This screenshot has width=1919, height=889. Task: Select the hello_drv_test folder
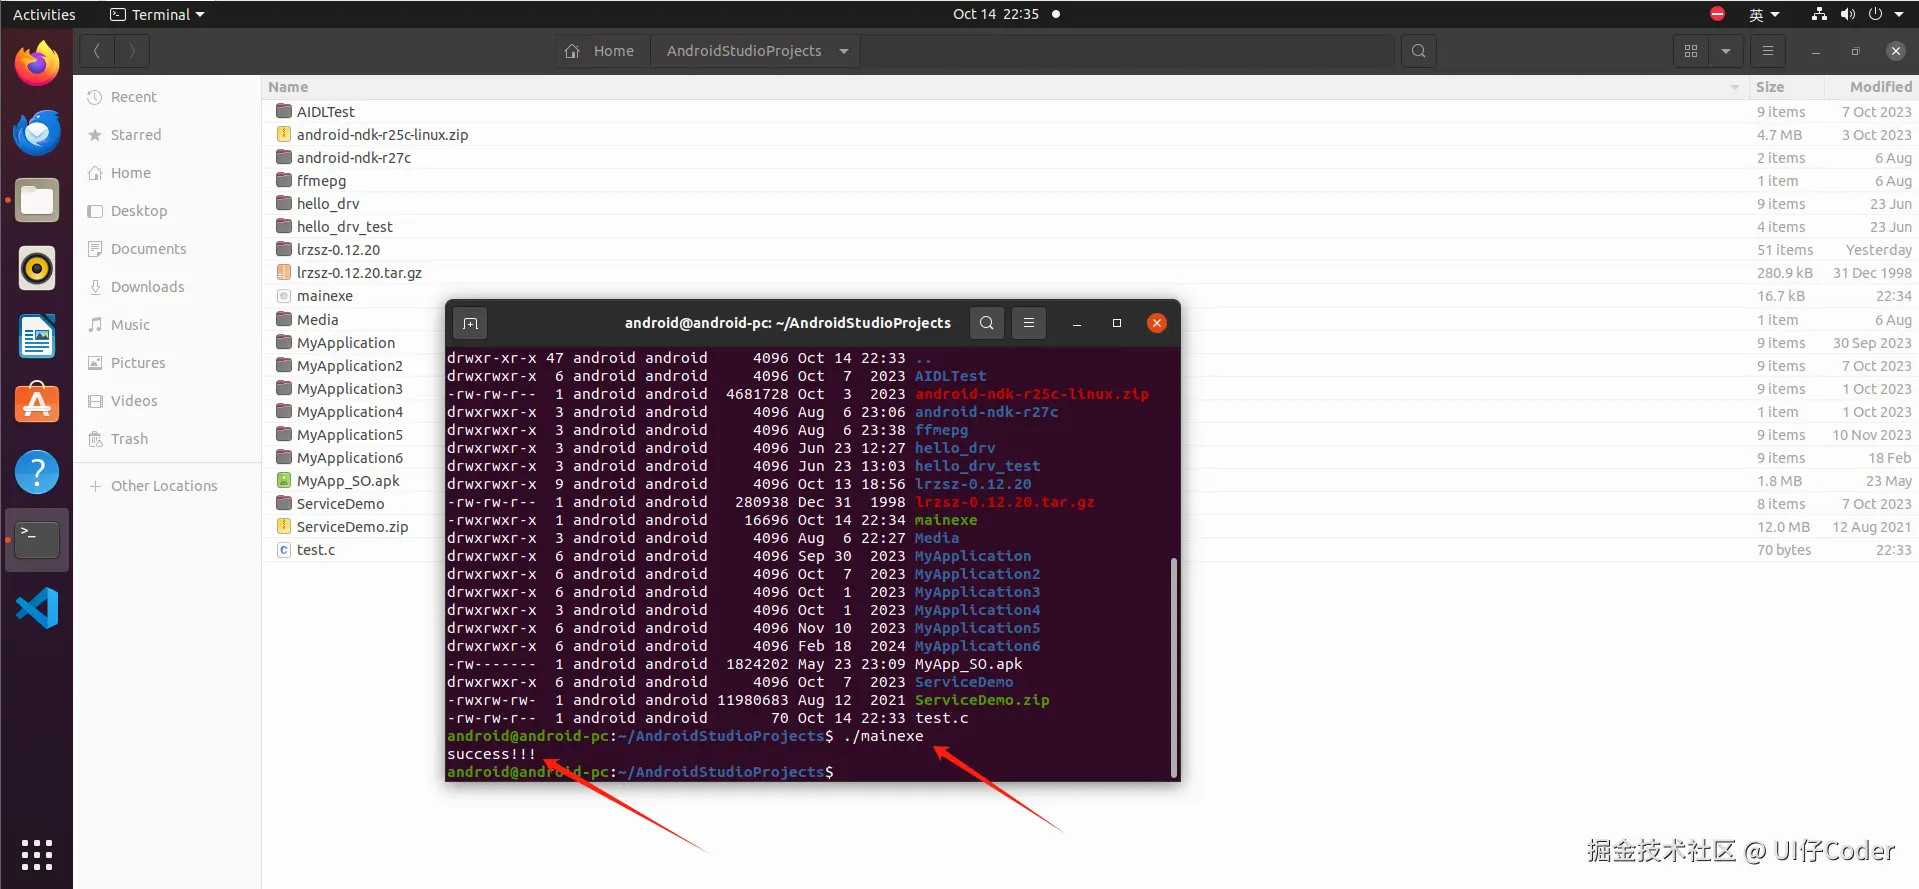coord(1091,227)
